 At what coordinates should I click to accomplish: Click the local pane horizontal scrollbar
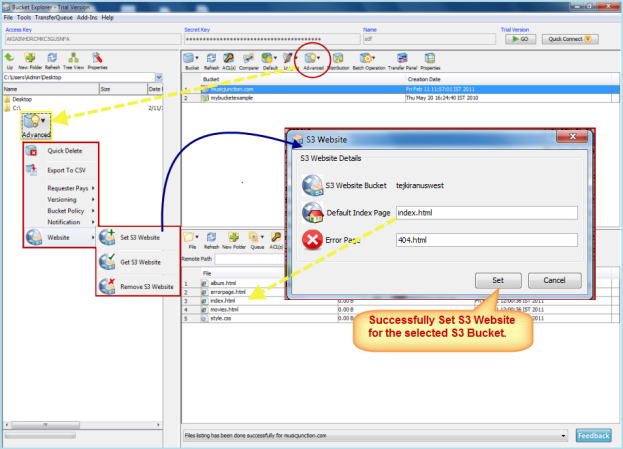coord(83,425)
